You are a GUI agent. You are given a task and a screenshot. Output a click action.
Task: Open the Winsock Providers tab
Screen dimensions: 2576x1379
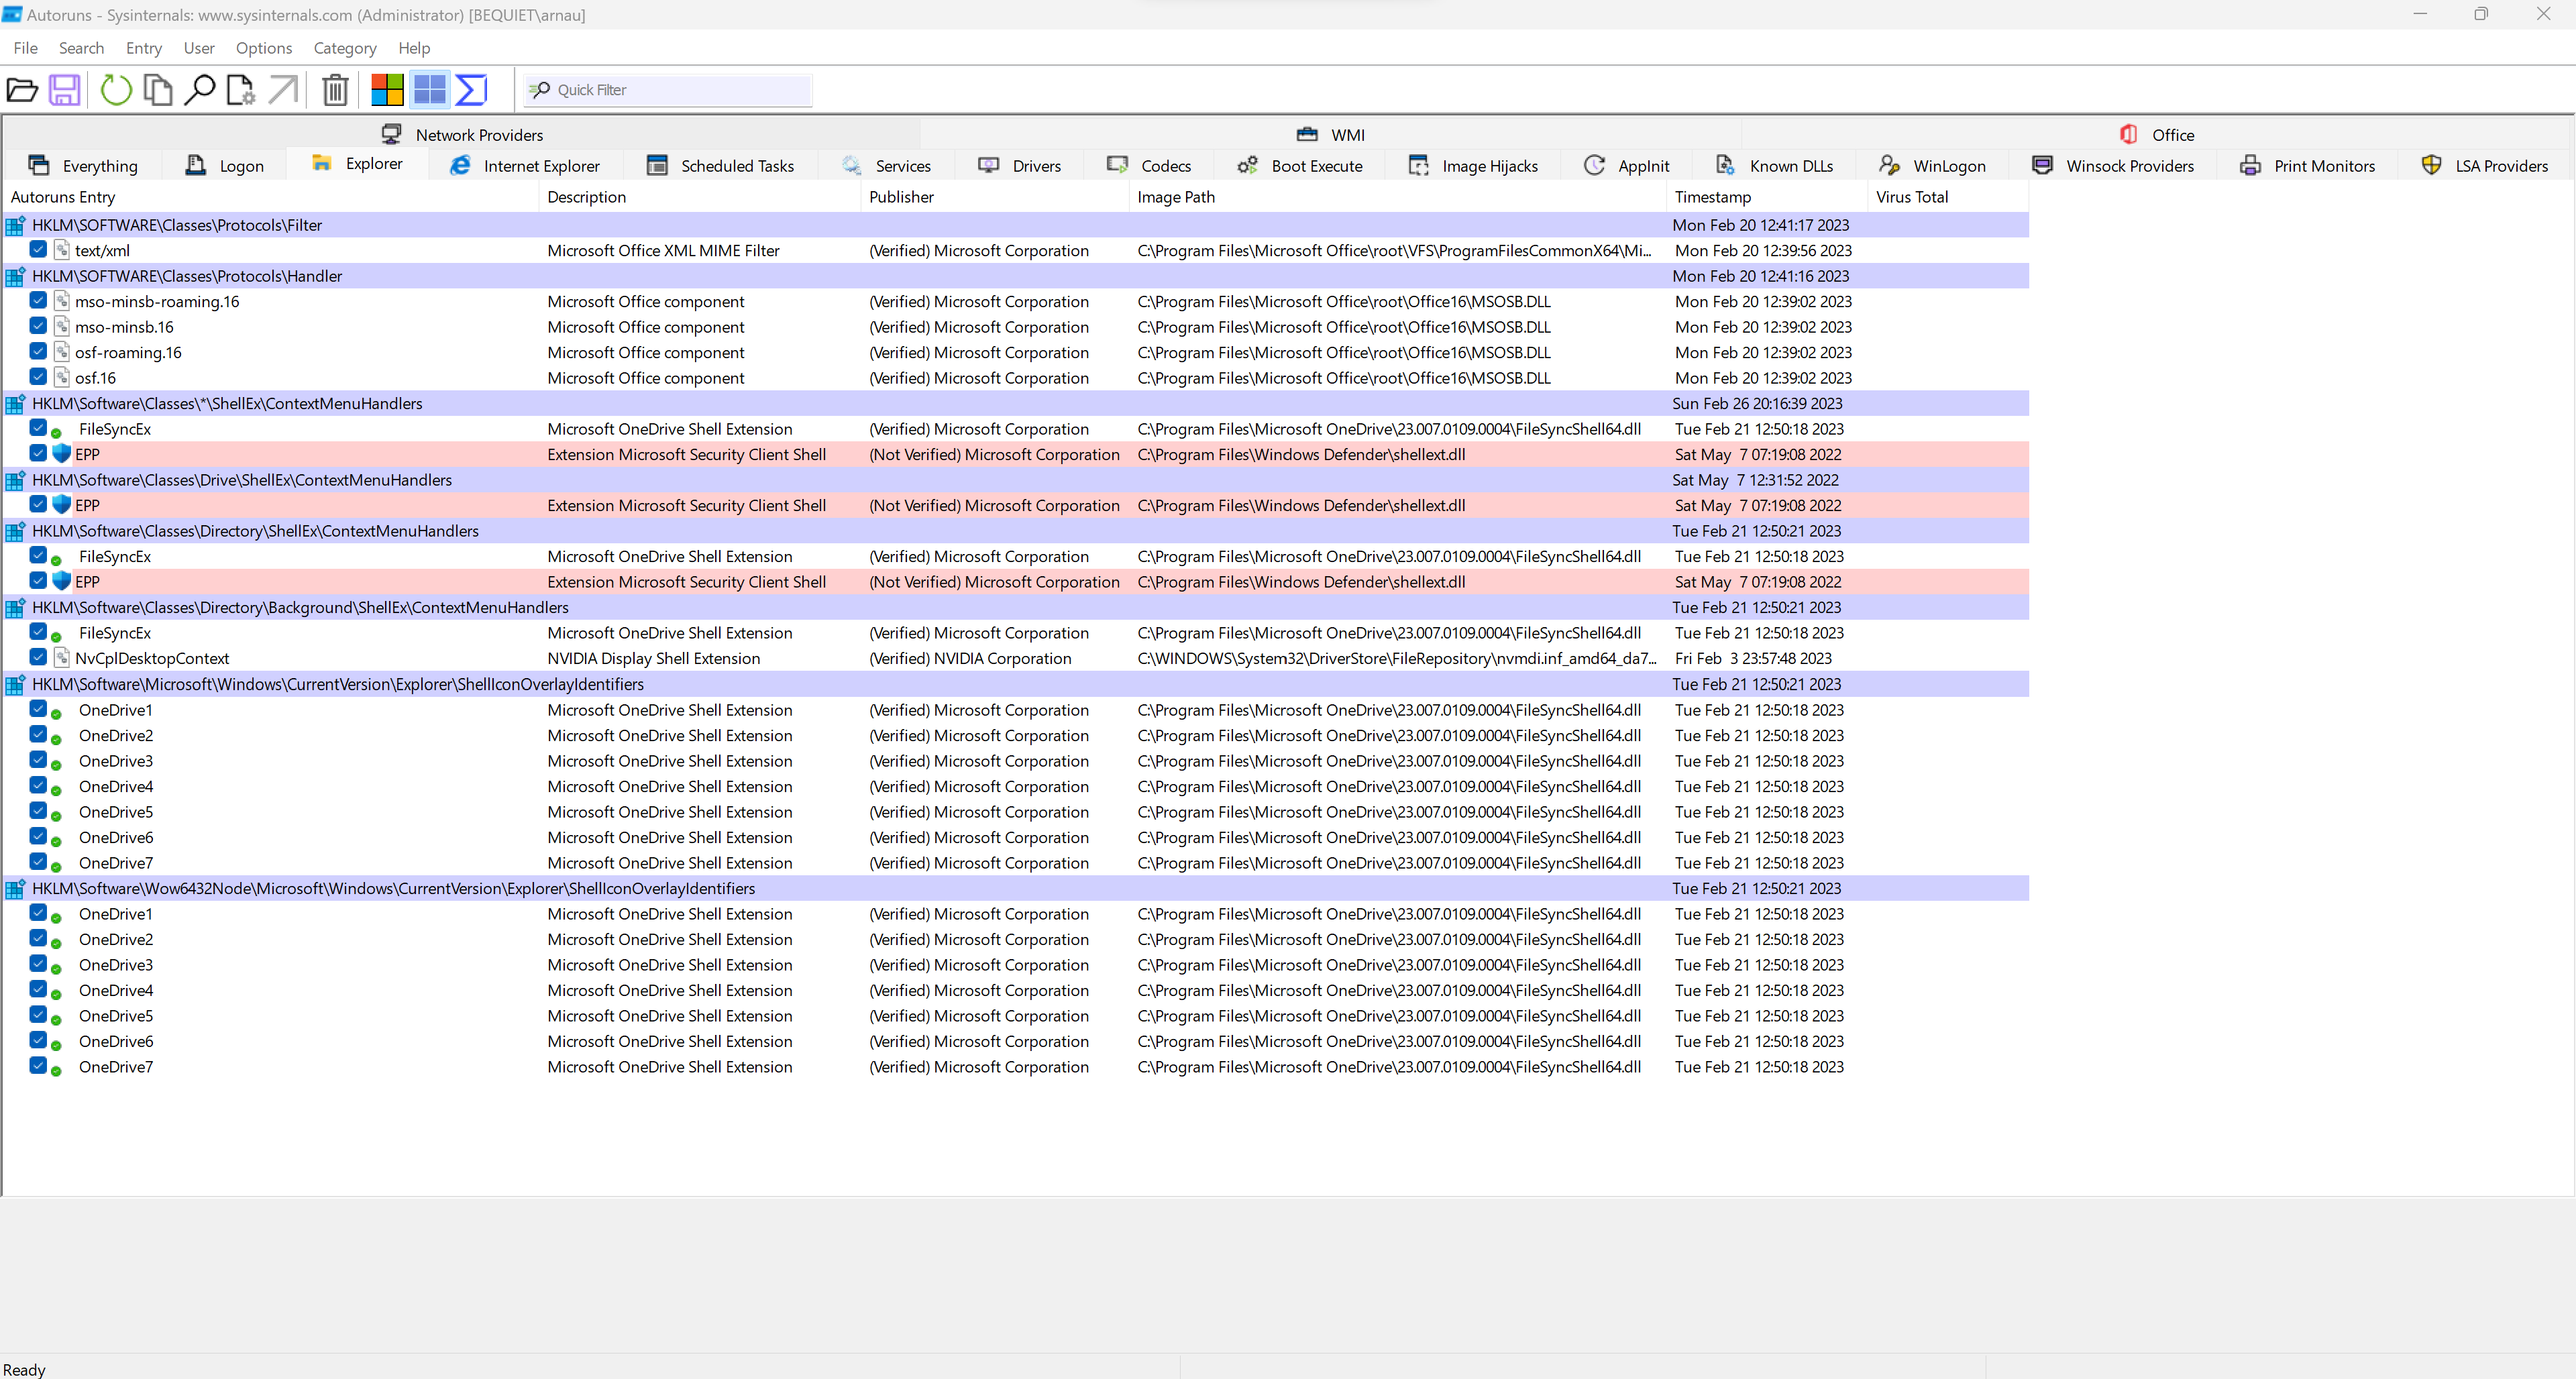[2113, 166]
